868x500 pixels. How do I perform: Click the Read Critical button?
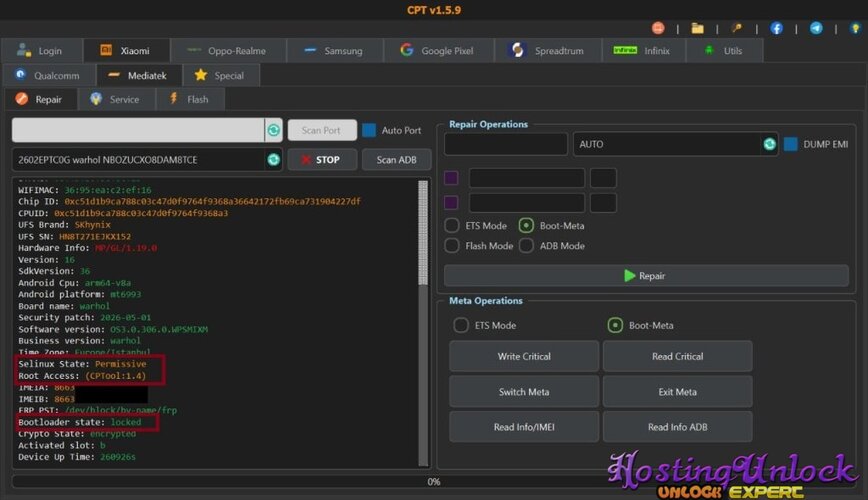point(677,356)
